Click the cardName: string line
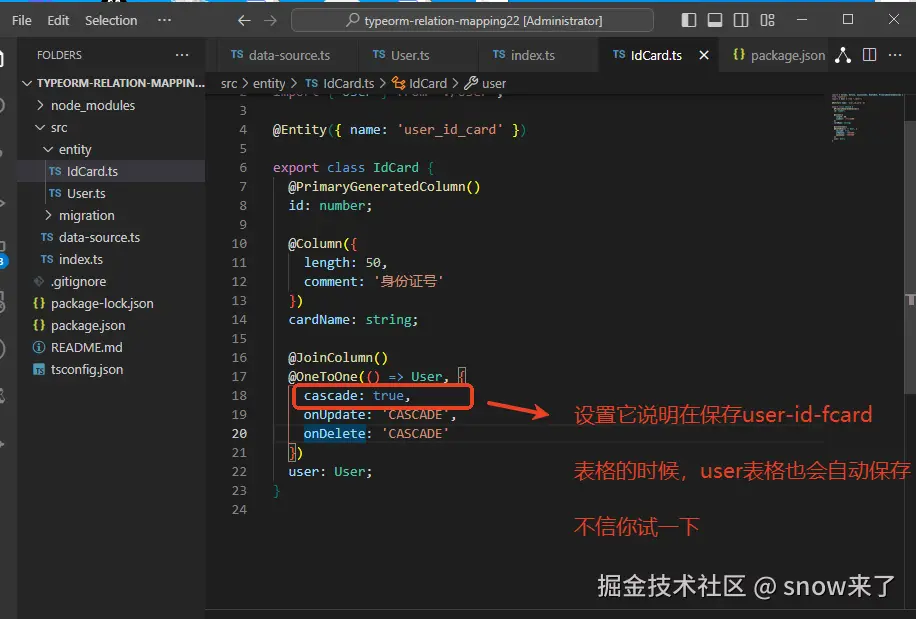 coord(353,319)
